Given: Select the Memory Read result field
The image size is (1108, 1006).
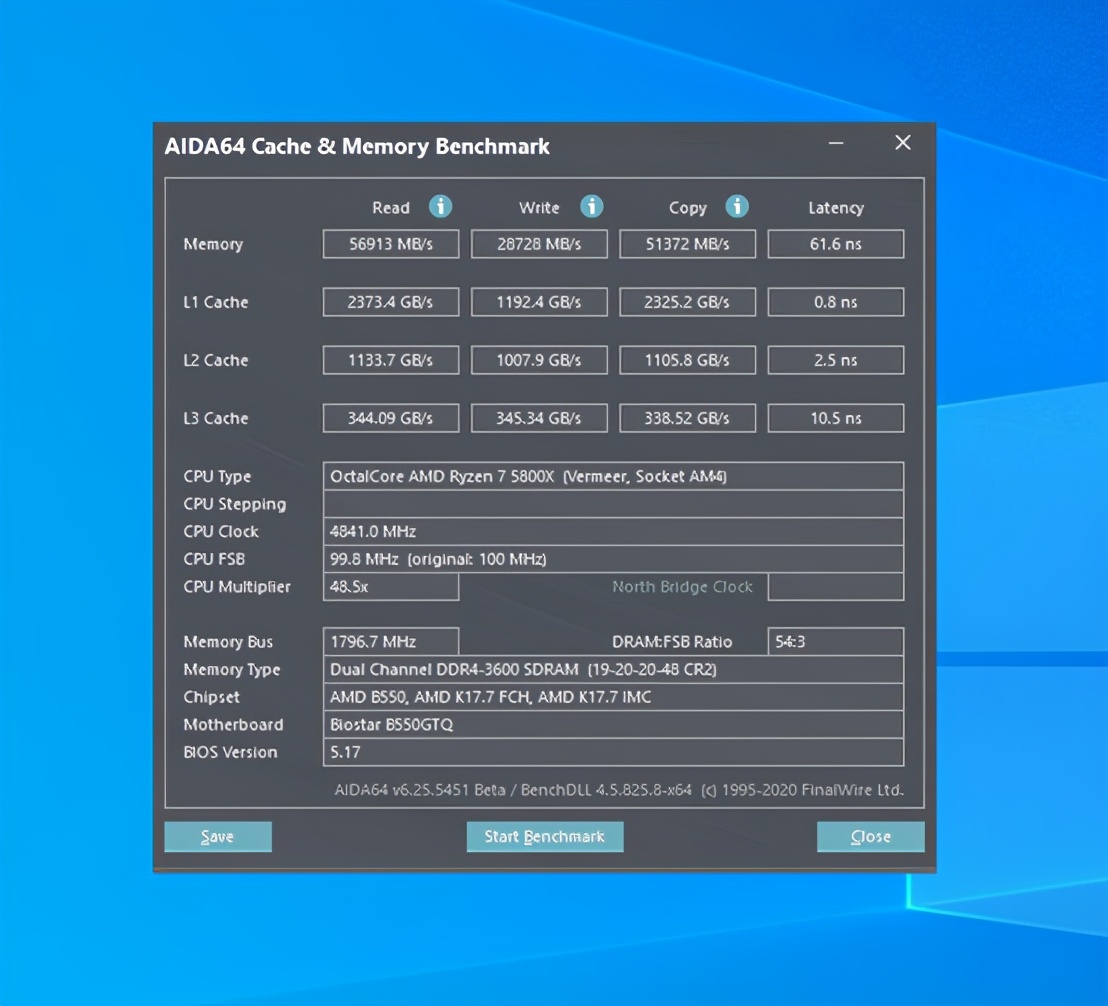Looking at the screenshot, I should (x=391, y=244).
